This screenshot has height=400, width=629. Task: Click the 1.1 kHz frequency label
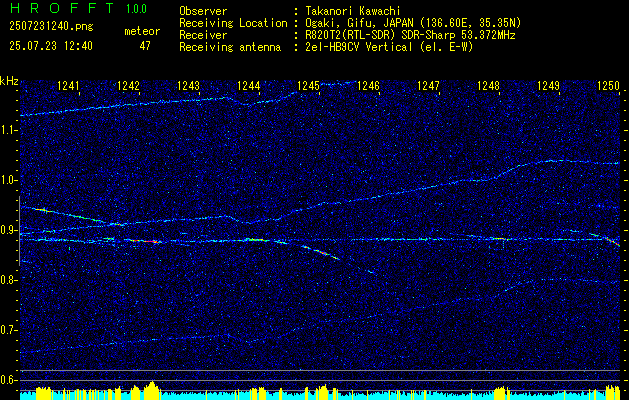click(8, 130)
